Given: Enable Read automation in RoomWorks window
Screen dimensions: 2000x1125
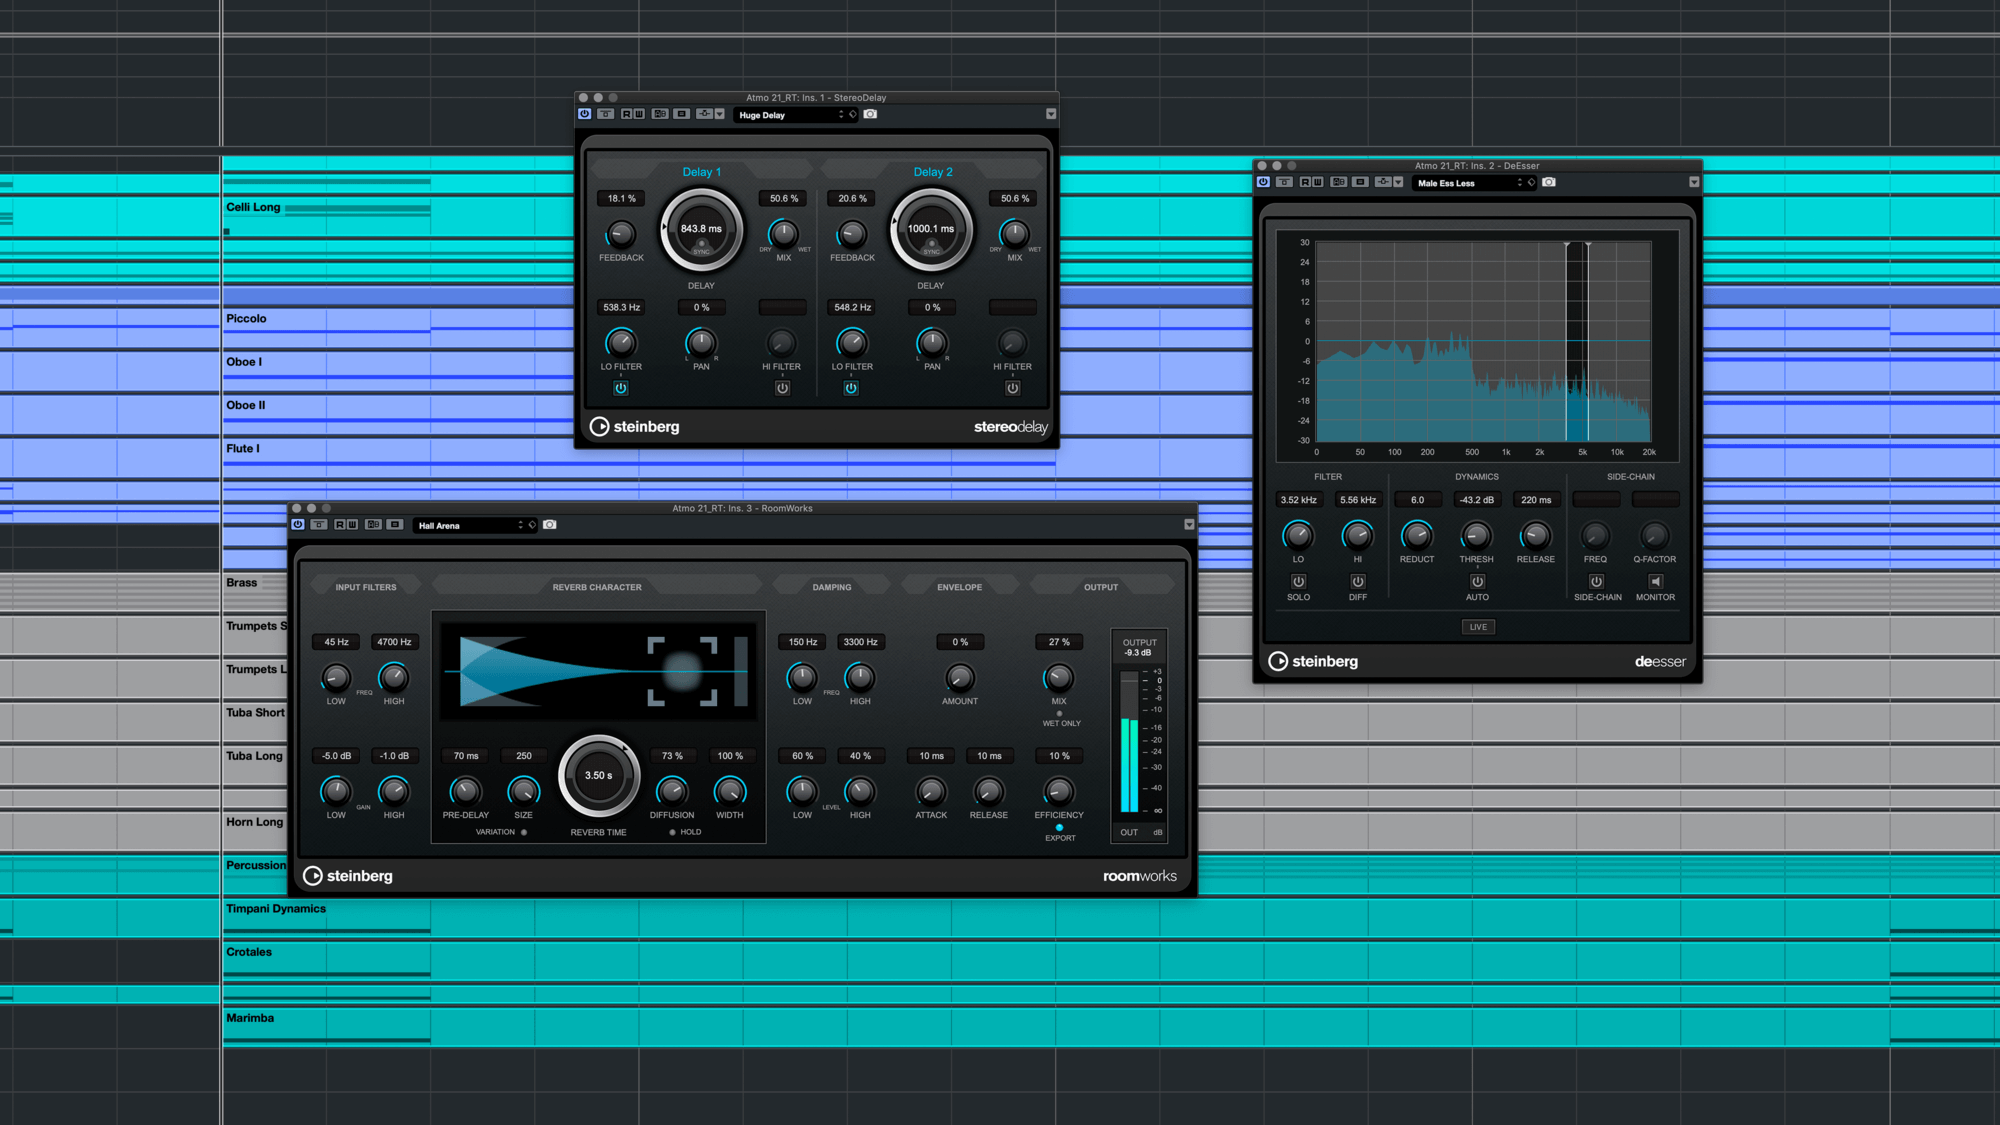Looking at the screenshot, I should [x=340, y=524].
